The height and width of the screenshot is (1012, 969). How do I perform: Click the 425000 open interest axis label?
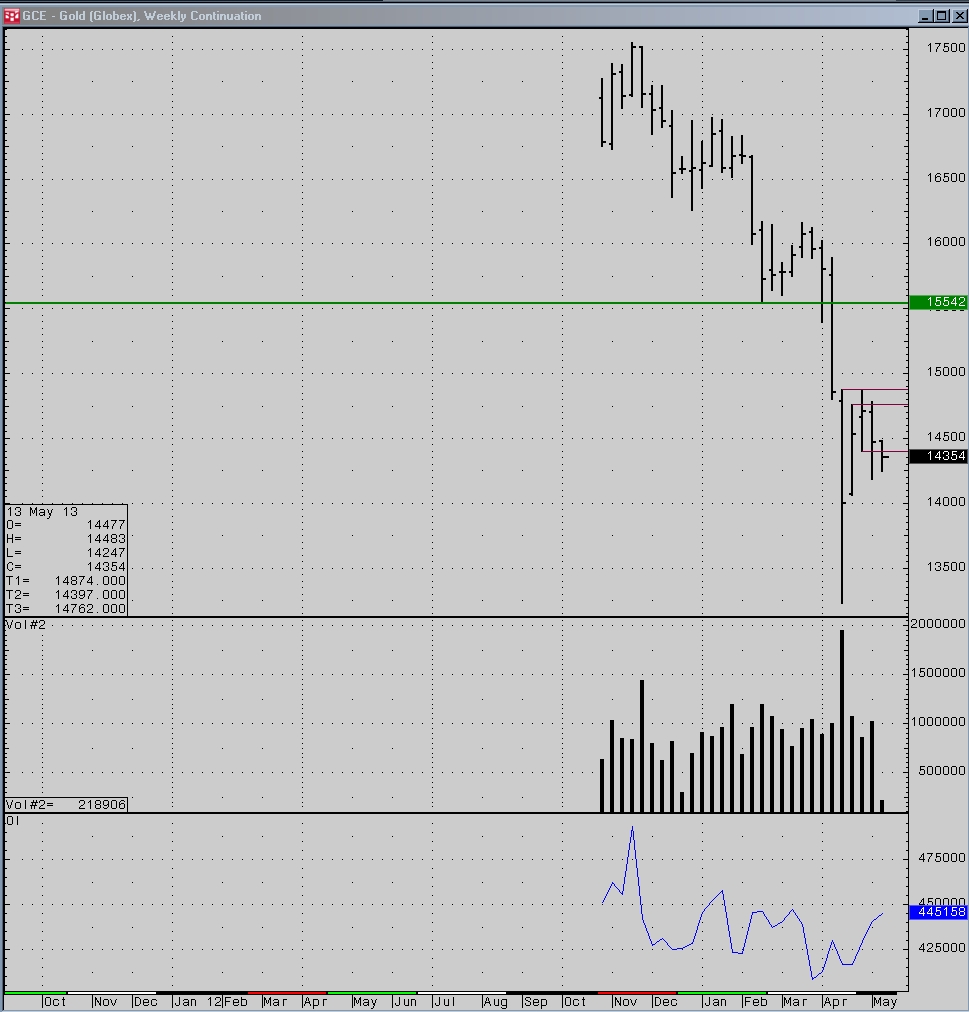click(x=942, y=947)
